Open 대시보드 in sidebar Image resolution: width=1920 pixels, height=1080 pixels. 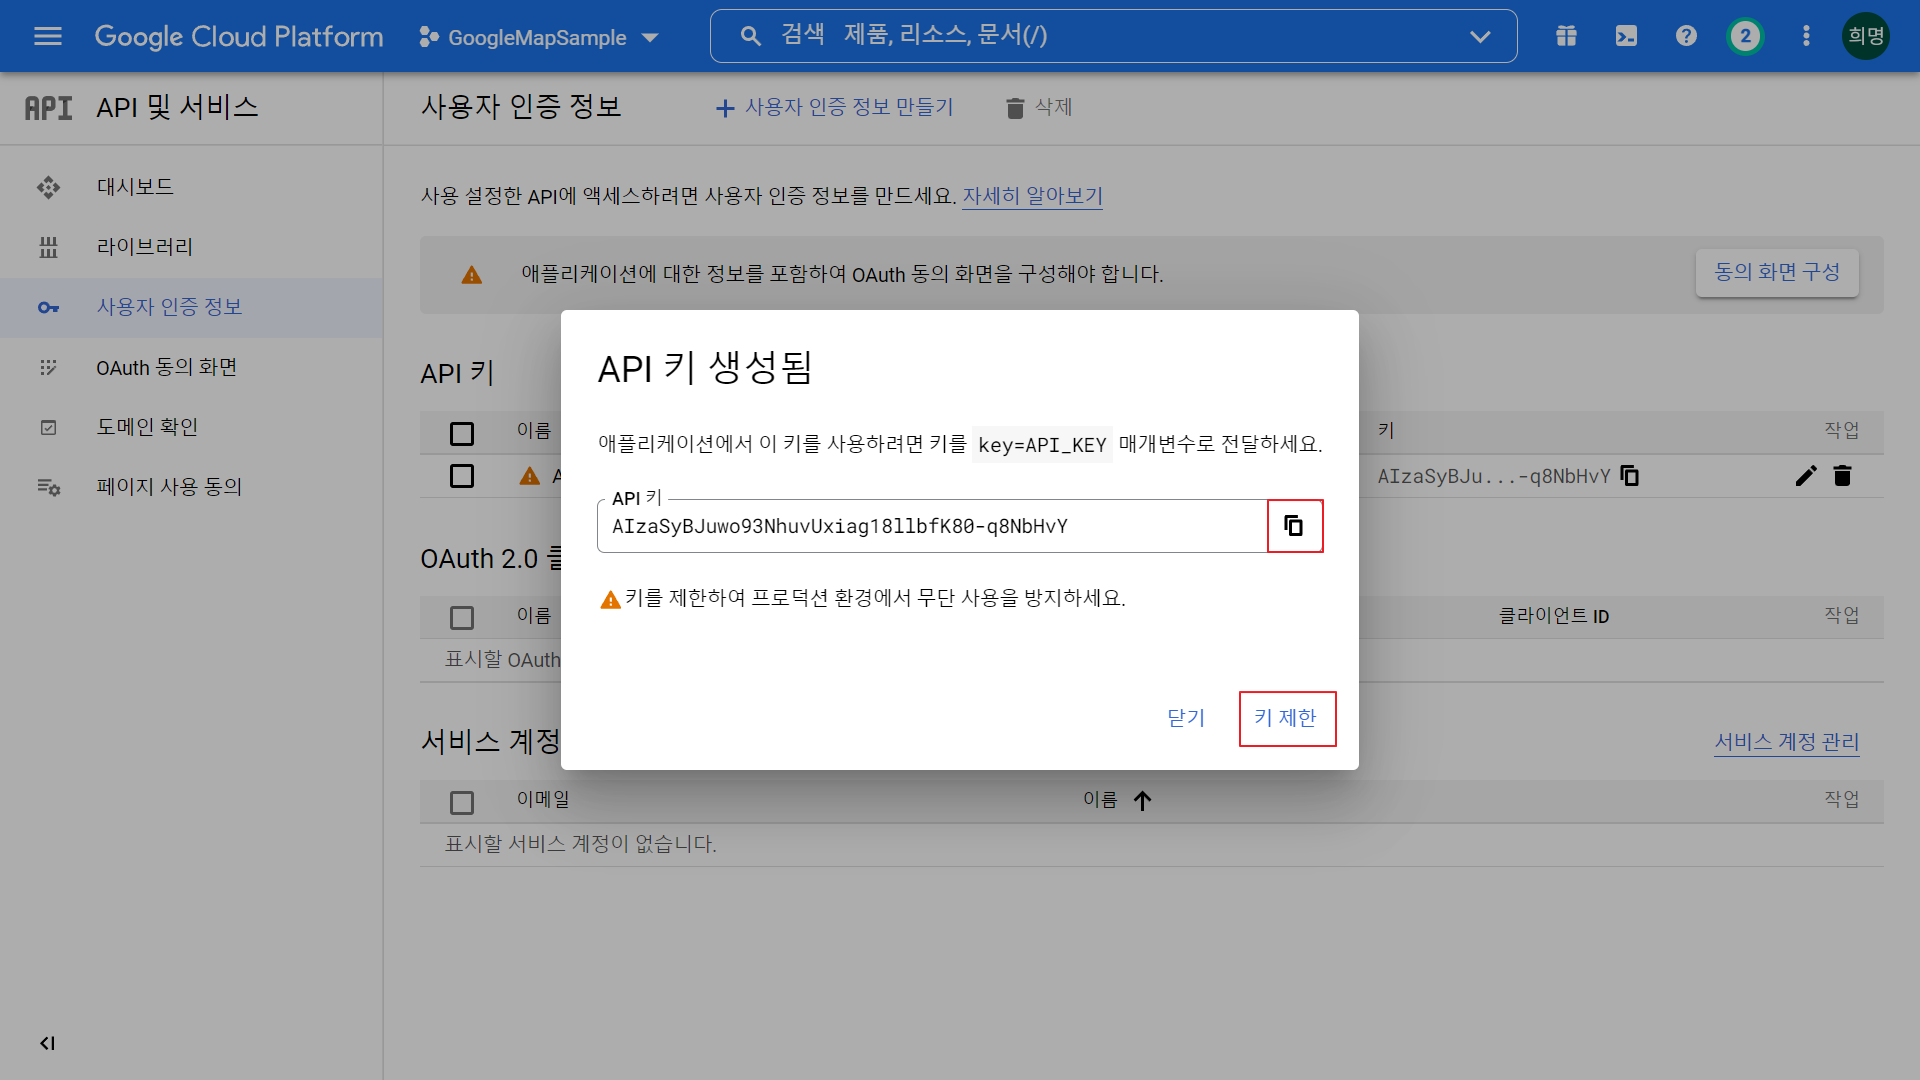[135, 187]
